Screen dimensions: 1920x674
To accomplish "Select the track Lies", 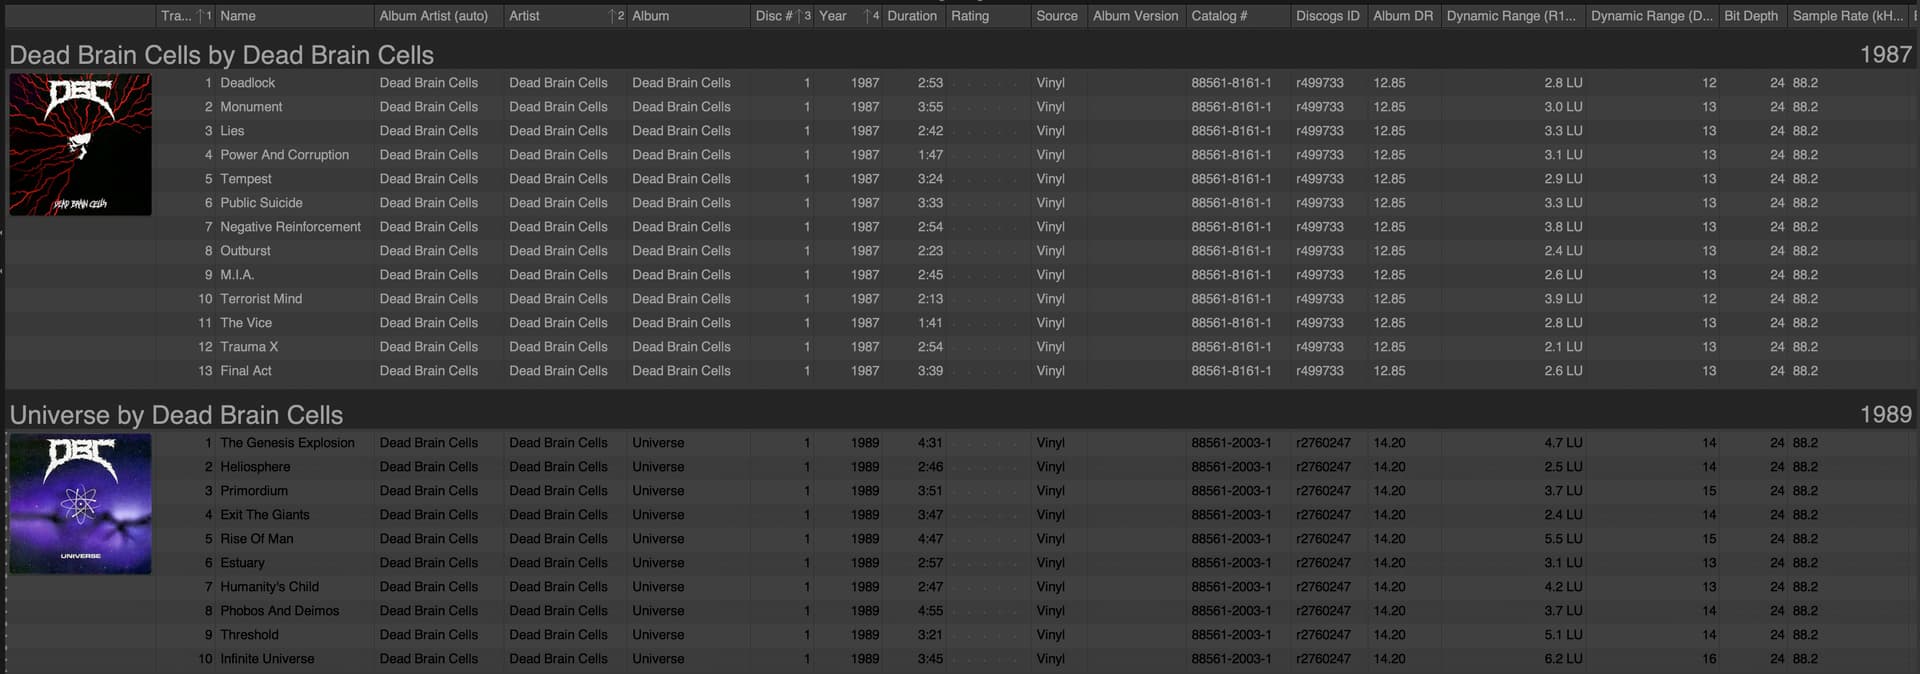I will [x=232, y=131].
